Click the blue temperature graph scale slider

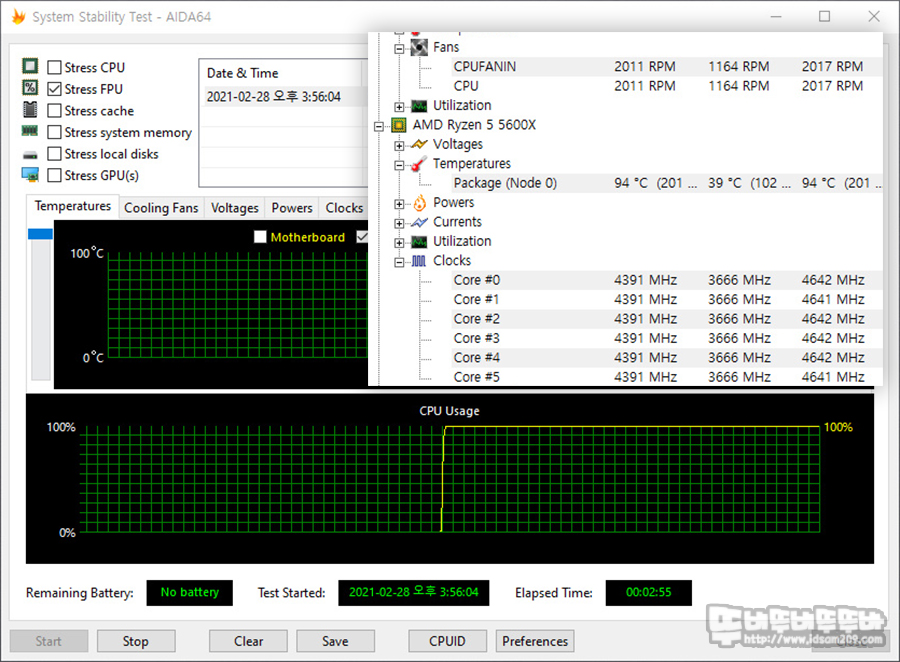tap(40, 234)
